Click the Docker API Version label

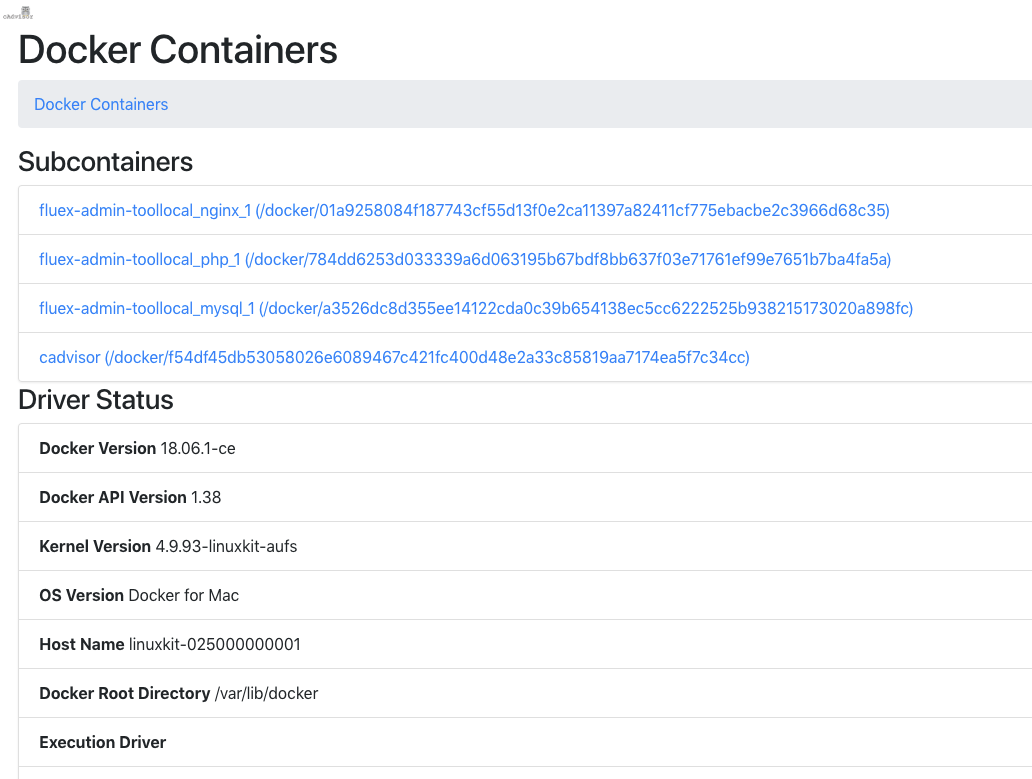coord(113,497)
